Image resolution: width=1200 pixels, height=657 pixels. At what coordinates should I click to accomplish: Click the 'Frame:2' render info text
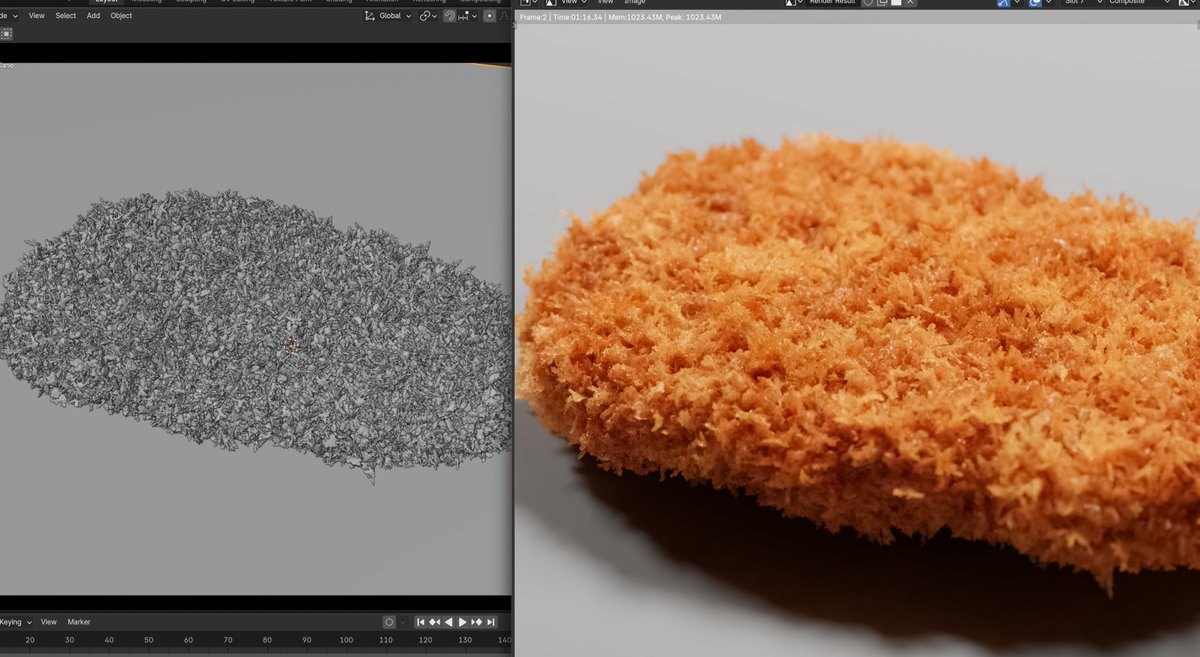533,18
